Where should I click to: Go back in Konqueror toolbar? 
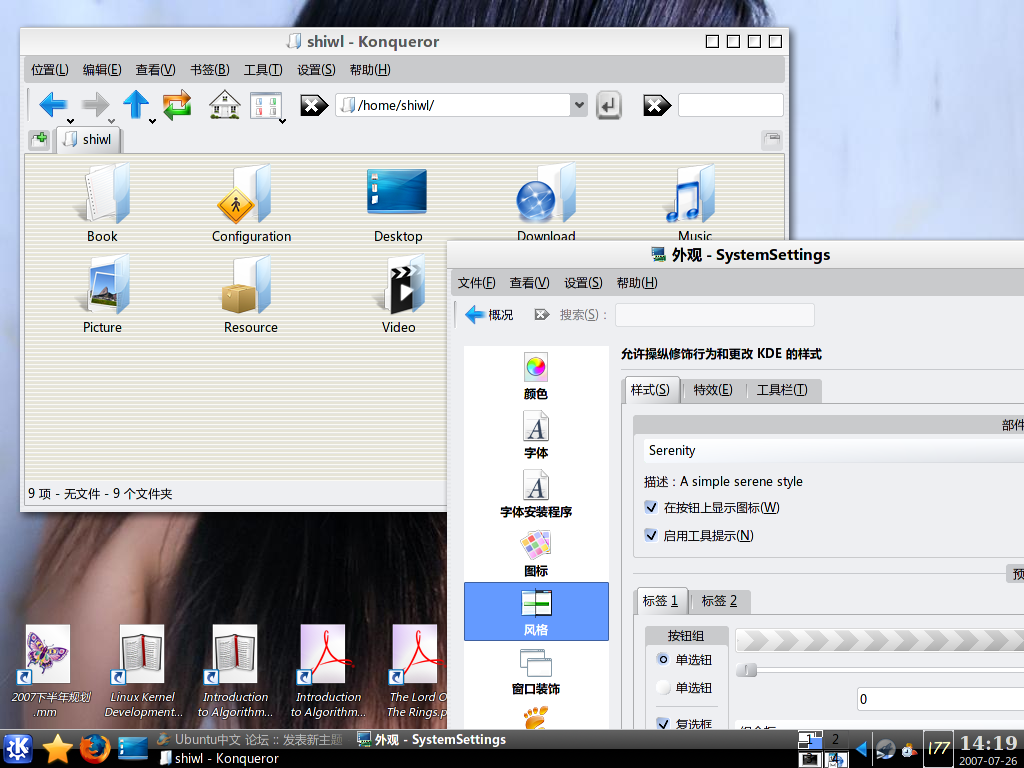(x=53, y=104)
